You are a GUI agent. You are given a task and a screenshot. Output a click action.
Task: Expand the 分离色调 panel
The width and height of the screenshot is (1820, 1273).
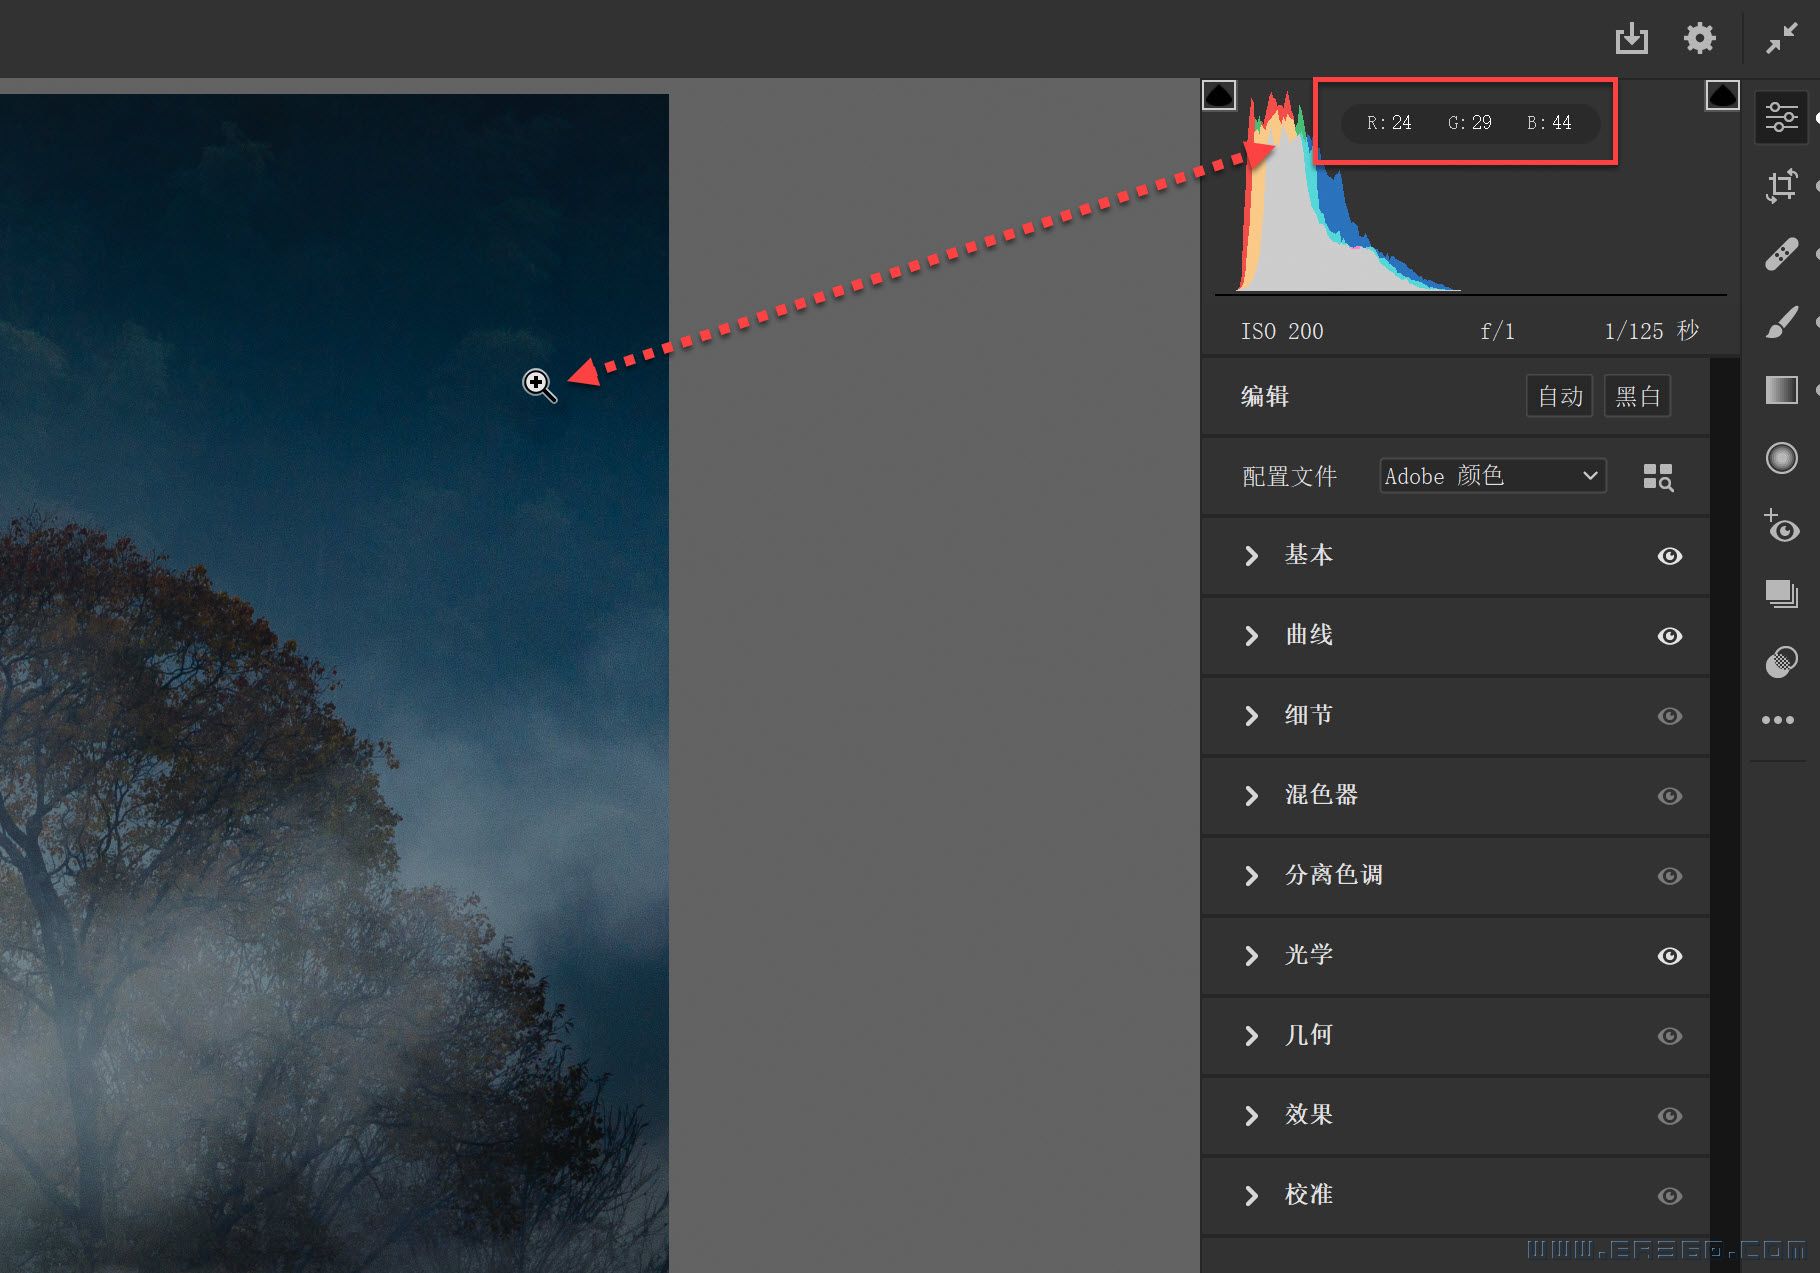pos(1333,876)
